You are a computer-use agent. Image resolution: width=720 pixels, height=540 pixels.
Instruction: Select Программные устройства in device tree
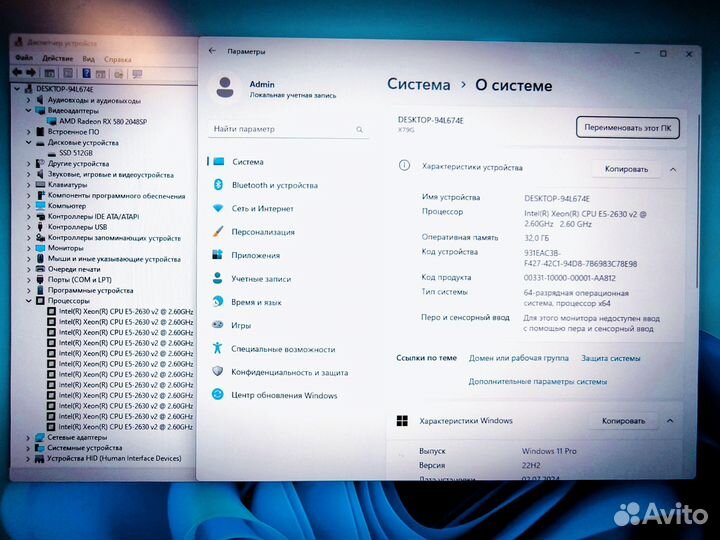pos(90,290)
